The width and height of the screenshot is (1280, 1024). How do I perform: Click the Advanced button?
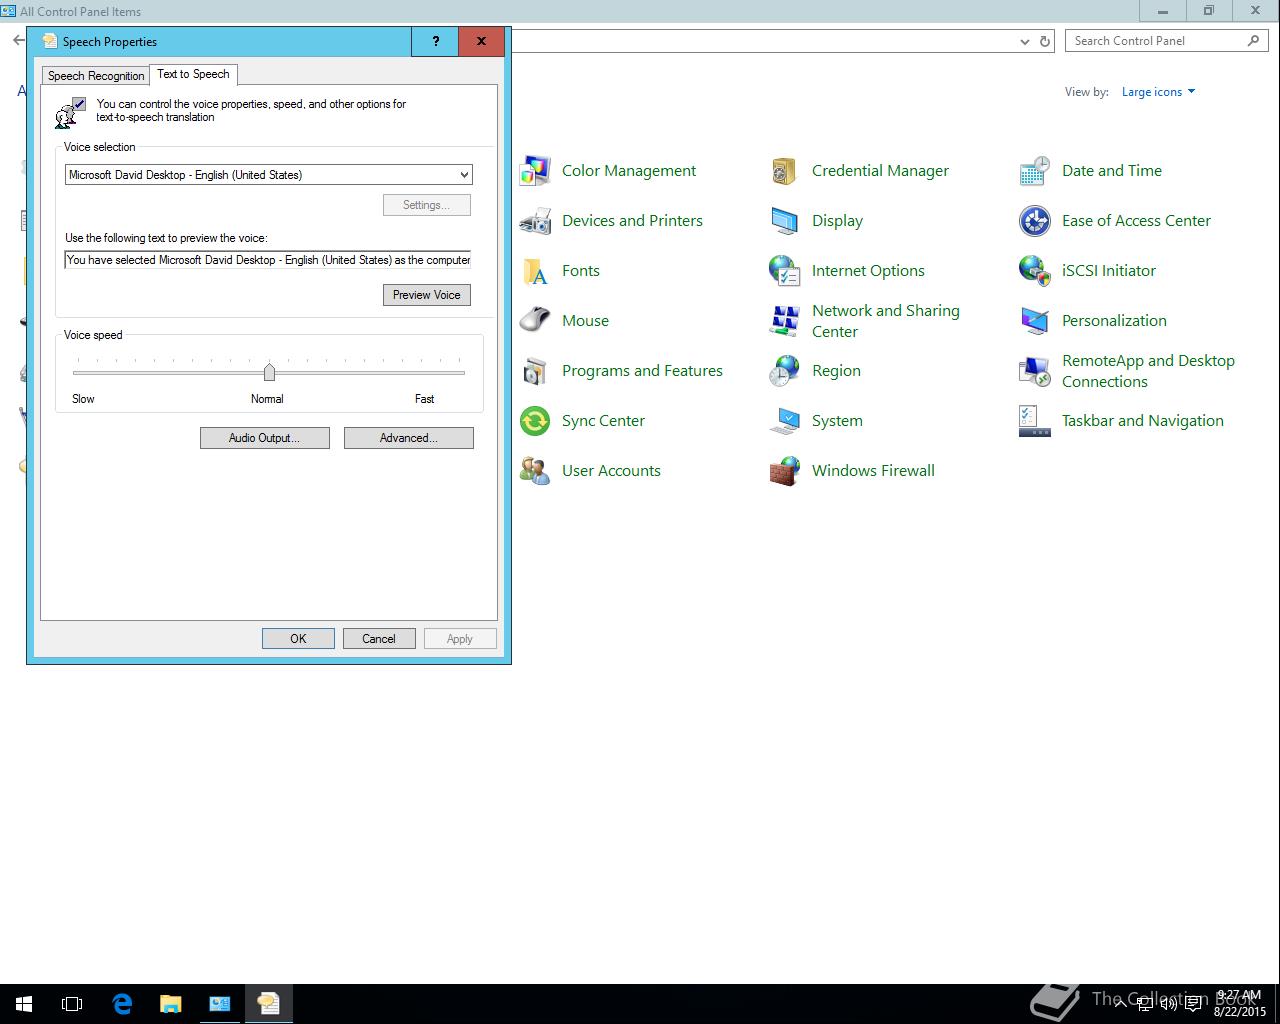click(408, 438)
